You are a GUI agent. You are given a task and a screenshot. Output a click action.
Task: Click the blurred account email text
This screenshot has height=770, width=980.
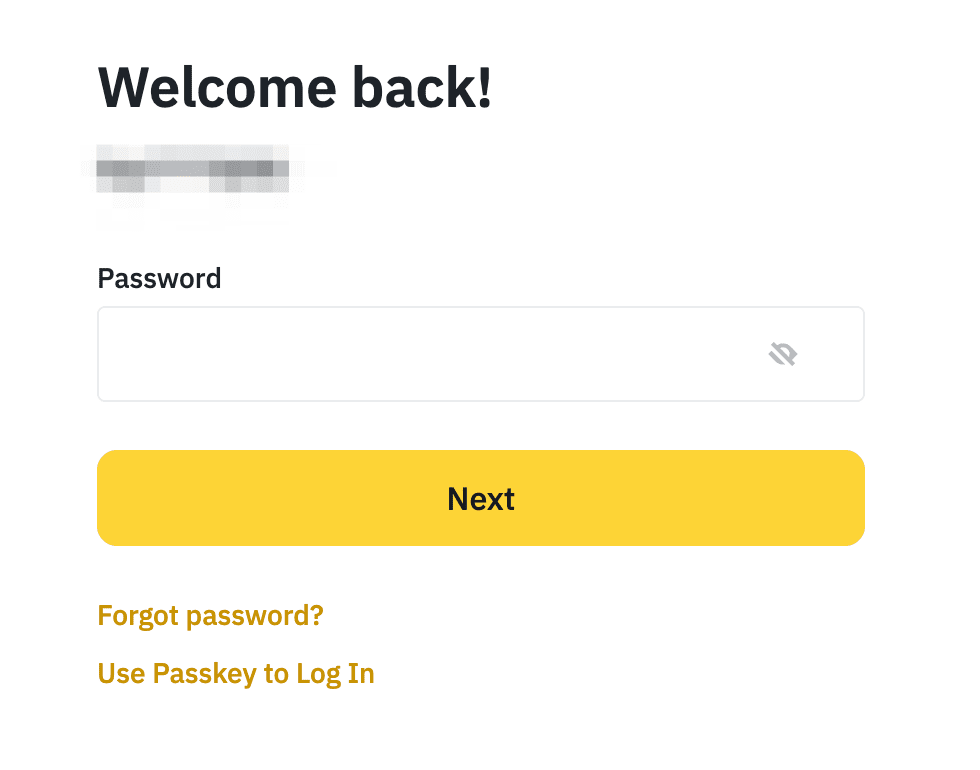coord(192,168)
